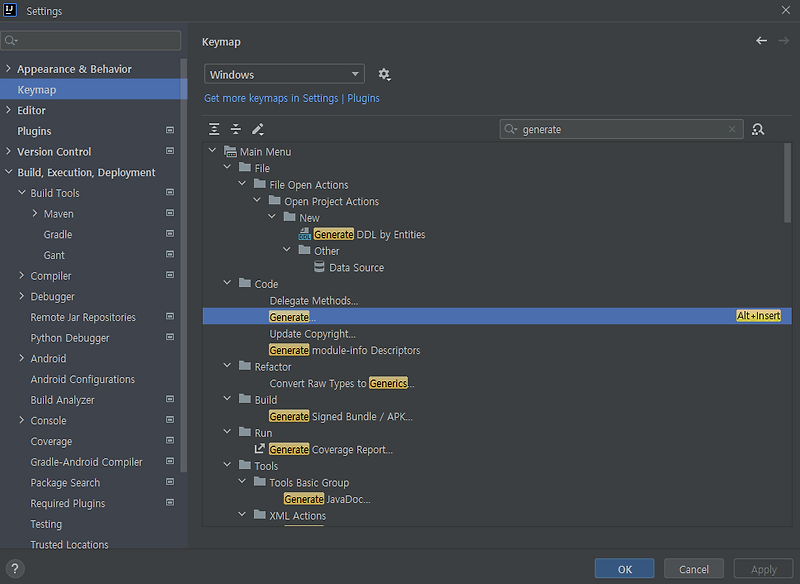Click the gear icon next to the keymap selector

(x=384, y=74)
